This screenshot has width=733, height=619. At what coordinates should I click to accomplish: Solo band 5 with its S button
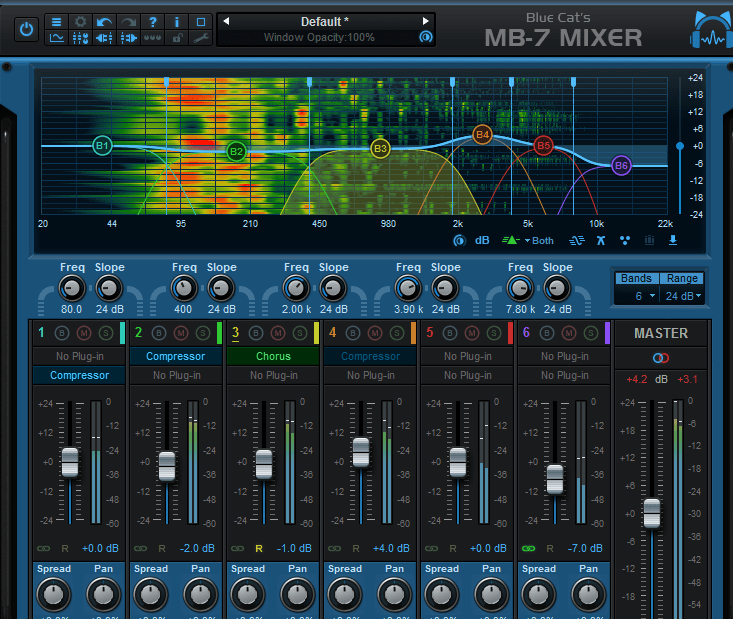pos(494,333)
